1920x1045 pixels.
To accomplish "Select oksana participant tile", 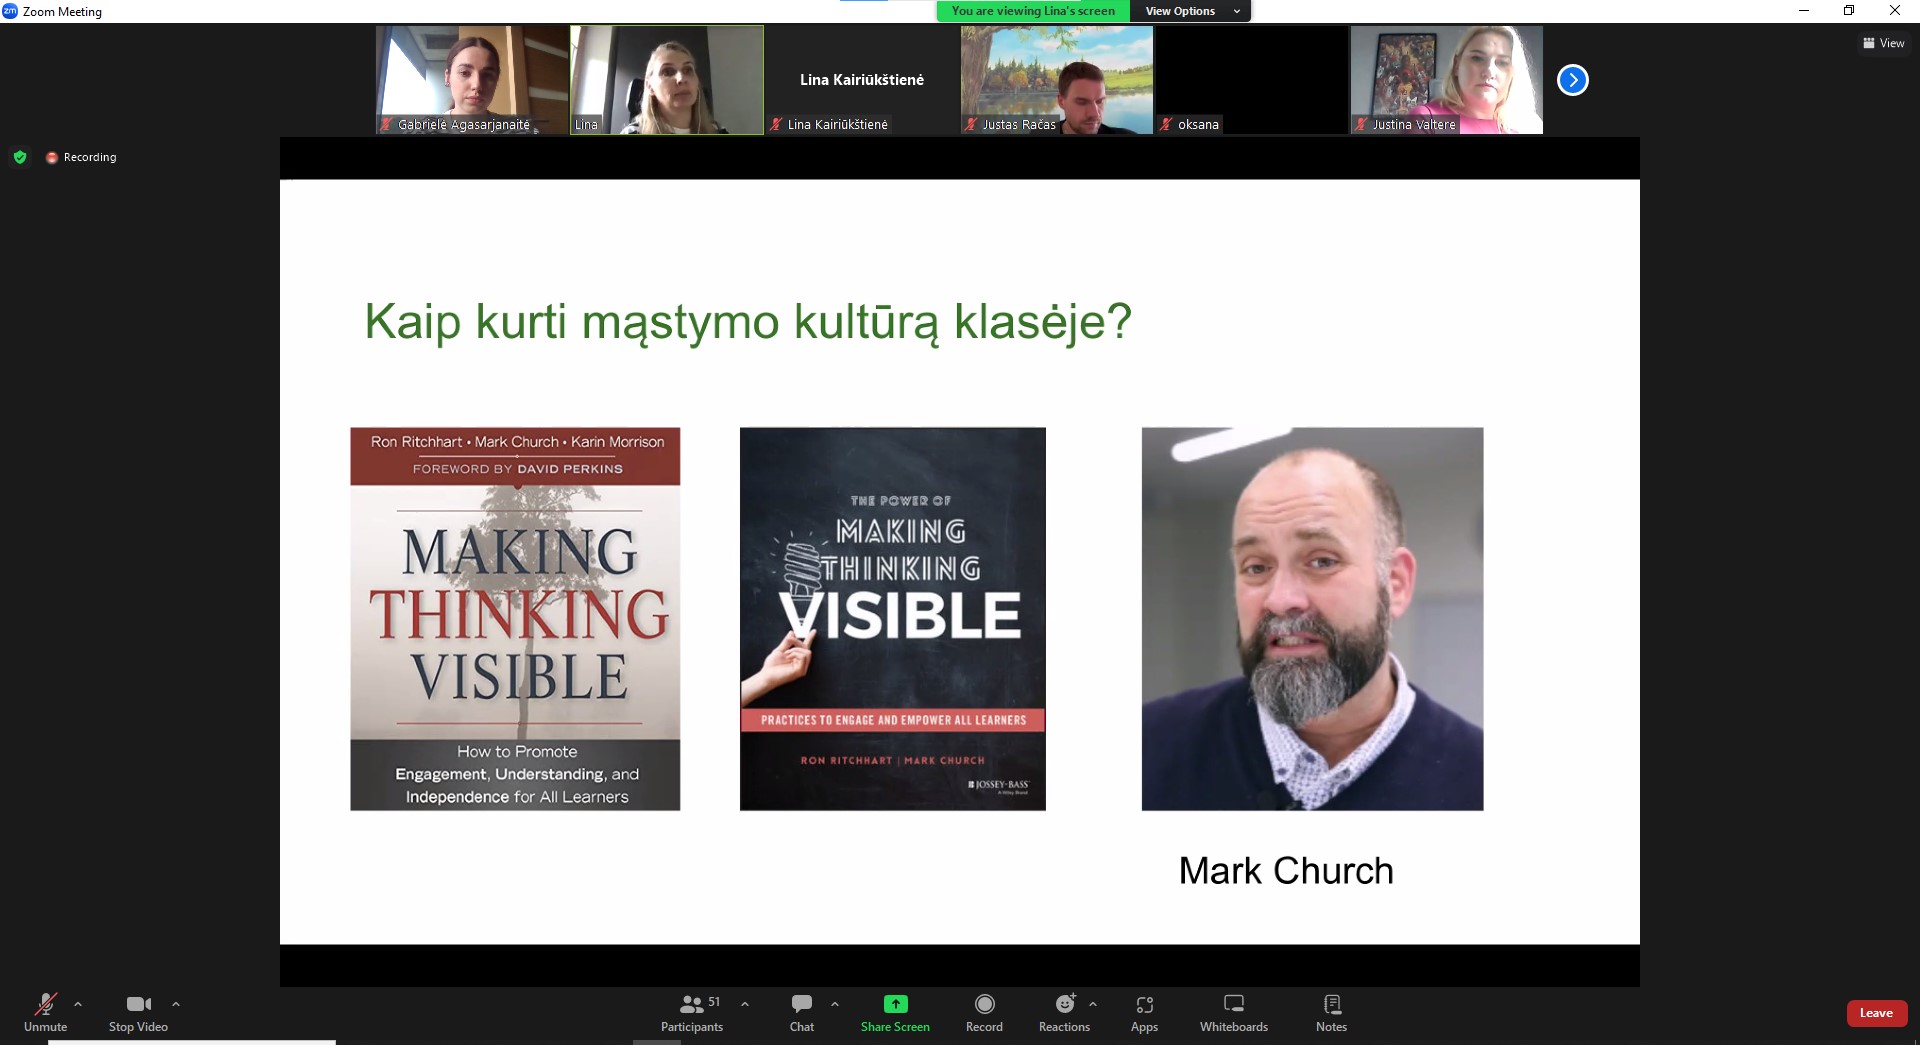I will (1251, 80).
